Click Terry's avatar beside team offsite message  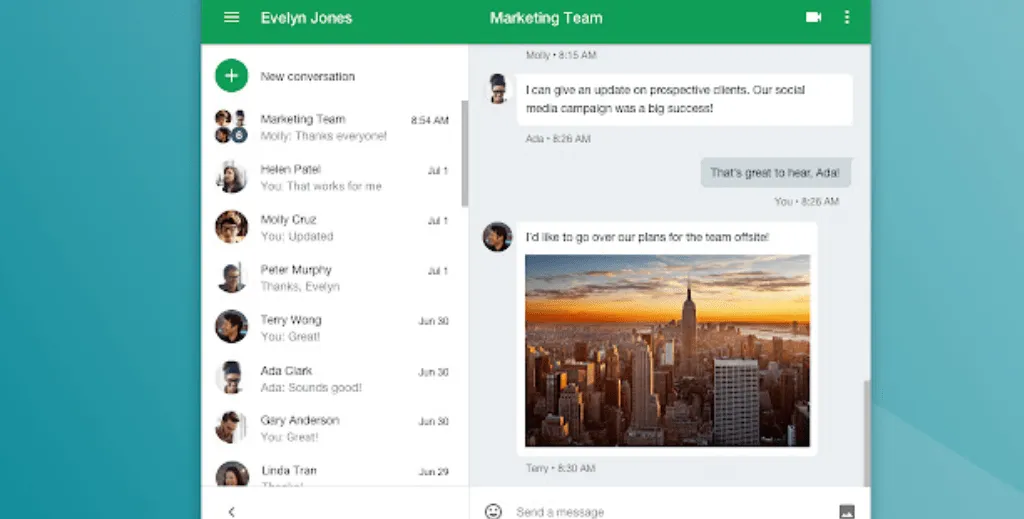pos(498,237)
